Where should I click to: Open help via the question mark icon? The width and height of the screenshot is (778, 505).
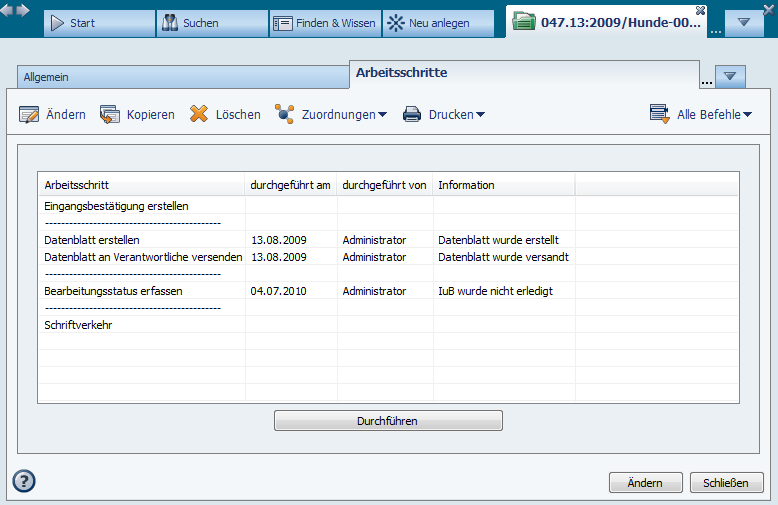click(24, 481)
